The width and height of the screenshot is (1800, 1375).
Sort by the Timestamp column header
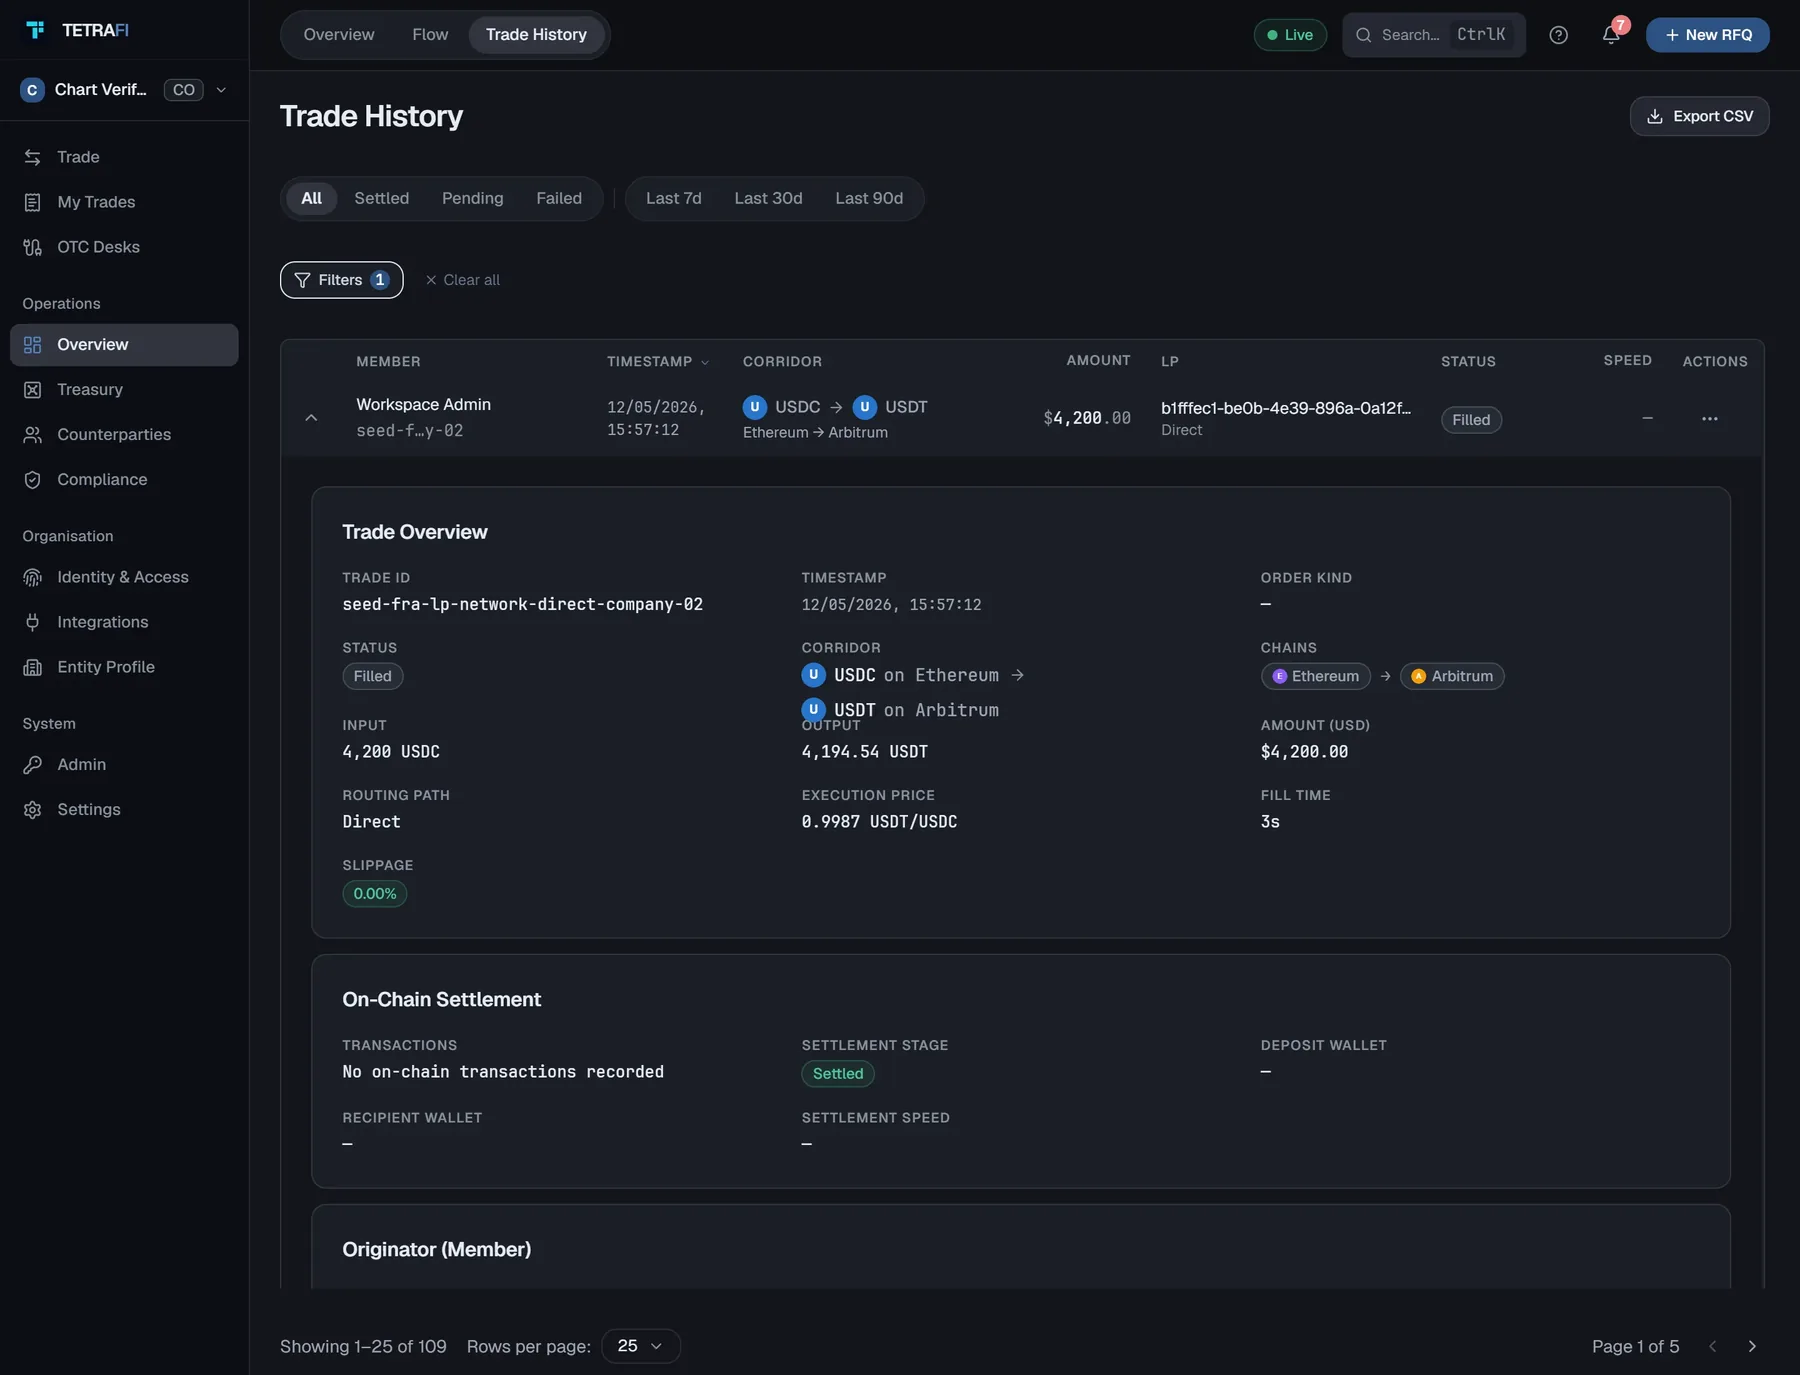[657, 361]
